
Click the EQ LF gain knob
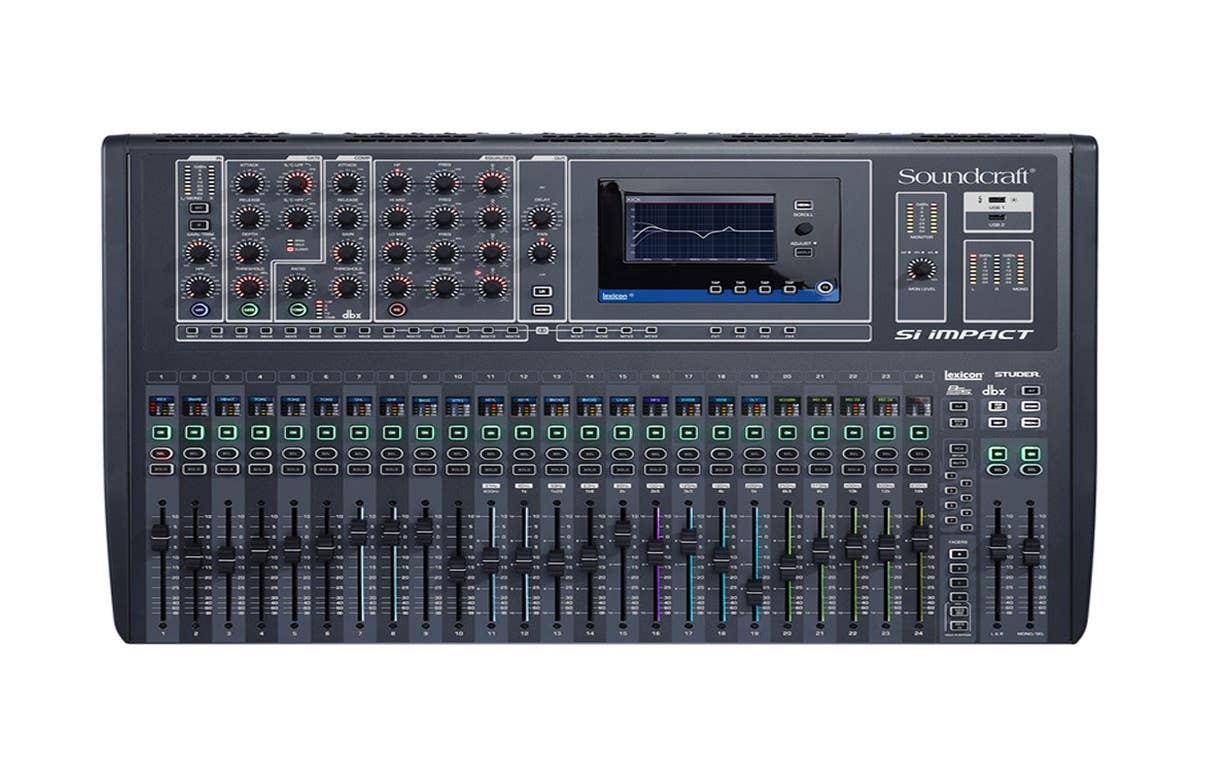tap(397, 287)
